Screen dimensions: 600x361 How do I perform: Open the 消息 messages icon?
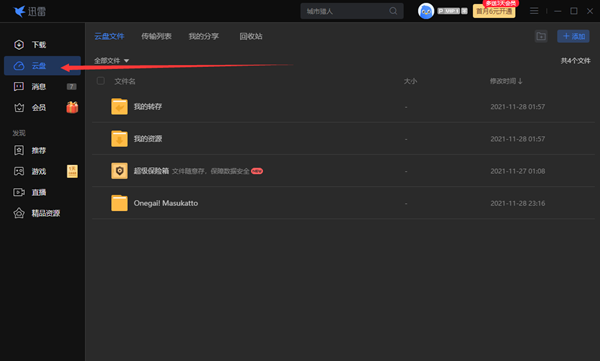19,87
